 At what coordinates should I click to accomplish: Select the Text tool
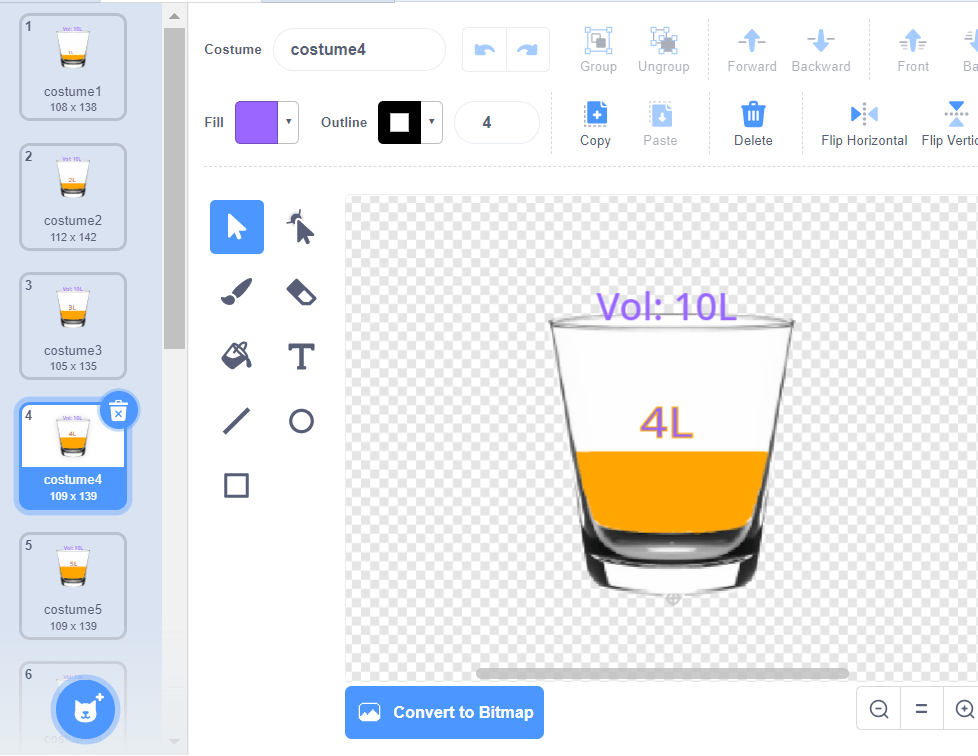click(301, 356)
